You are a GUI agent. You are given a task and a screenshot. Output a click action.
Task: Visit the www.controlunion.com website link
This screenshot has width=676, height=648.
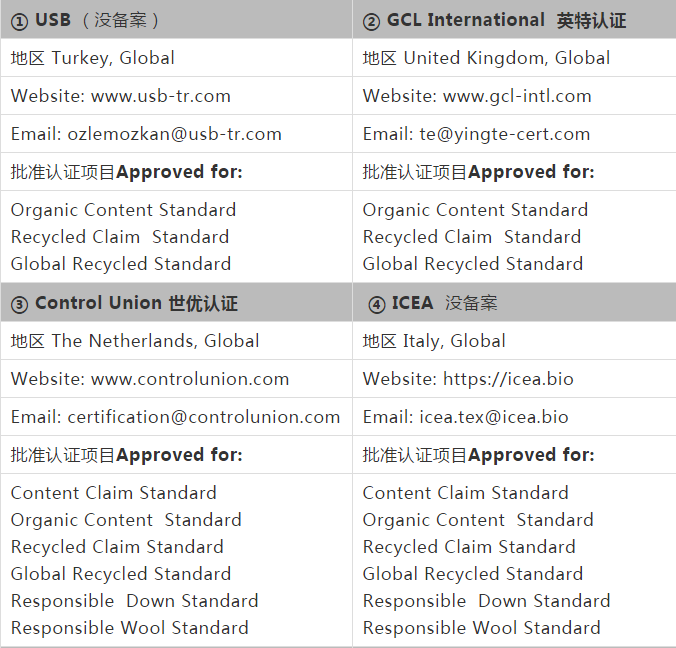coord(190,379)
